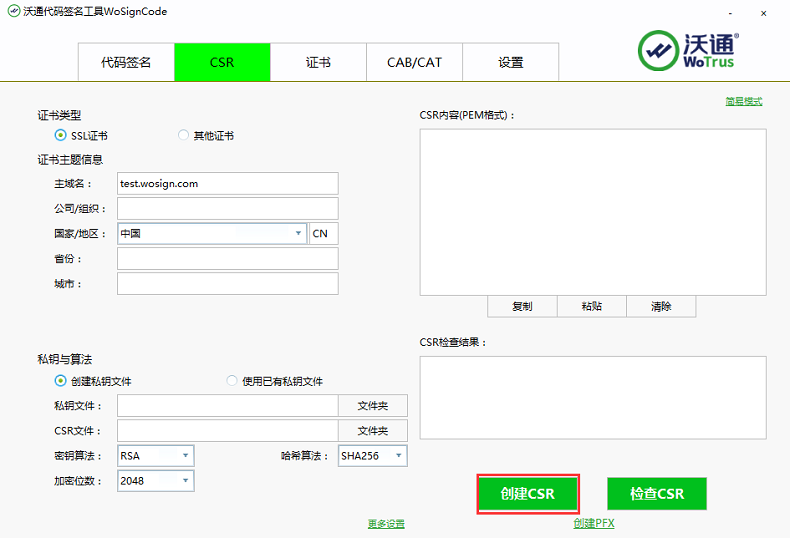Expand the 国家/地区 country dropdown
The height and width of the screenshot is (538, 790).
click(x=298, y=234)
